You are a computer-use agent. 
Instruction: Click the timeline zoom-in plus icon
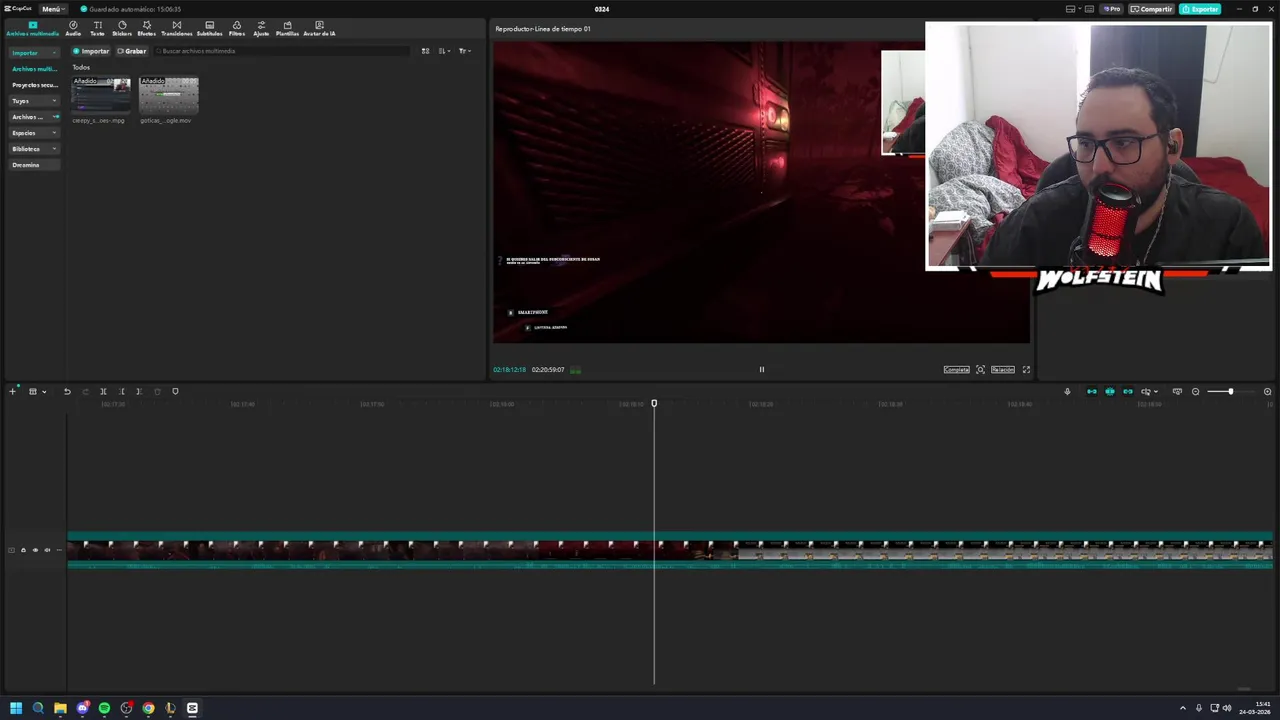click(1267, 391)
